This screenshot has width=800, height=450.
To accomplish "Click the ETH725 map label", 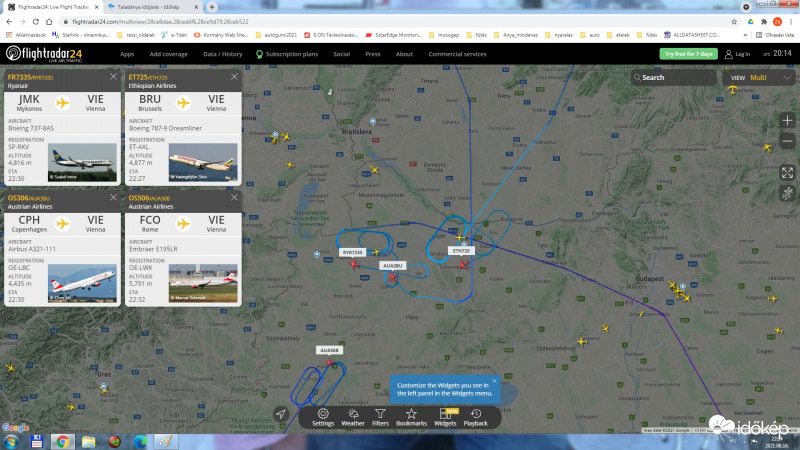I will pos(461,251).
